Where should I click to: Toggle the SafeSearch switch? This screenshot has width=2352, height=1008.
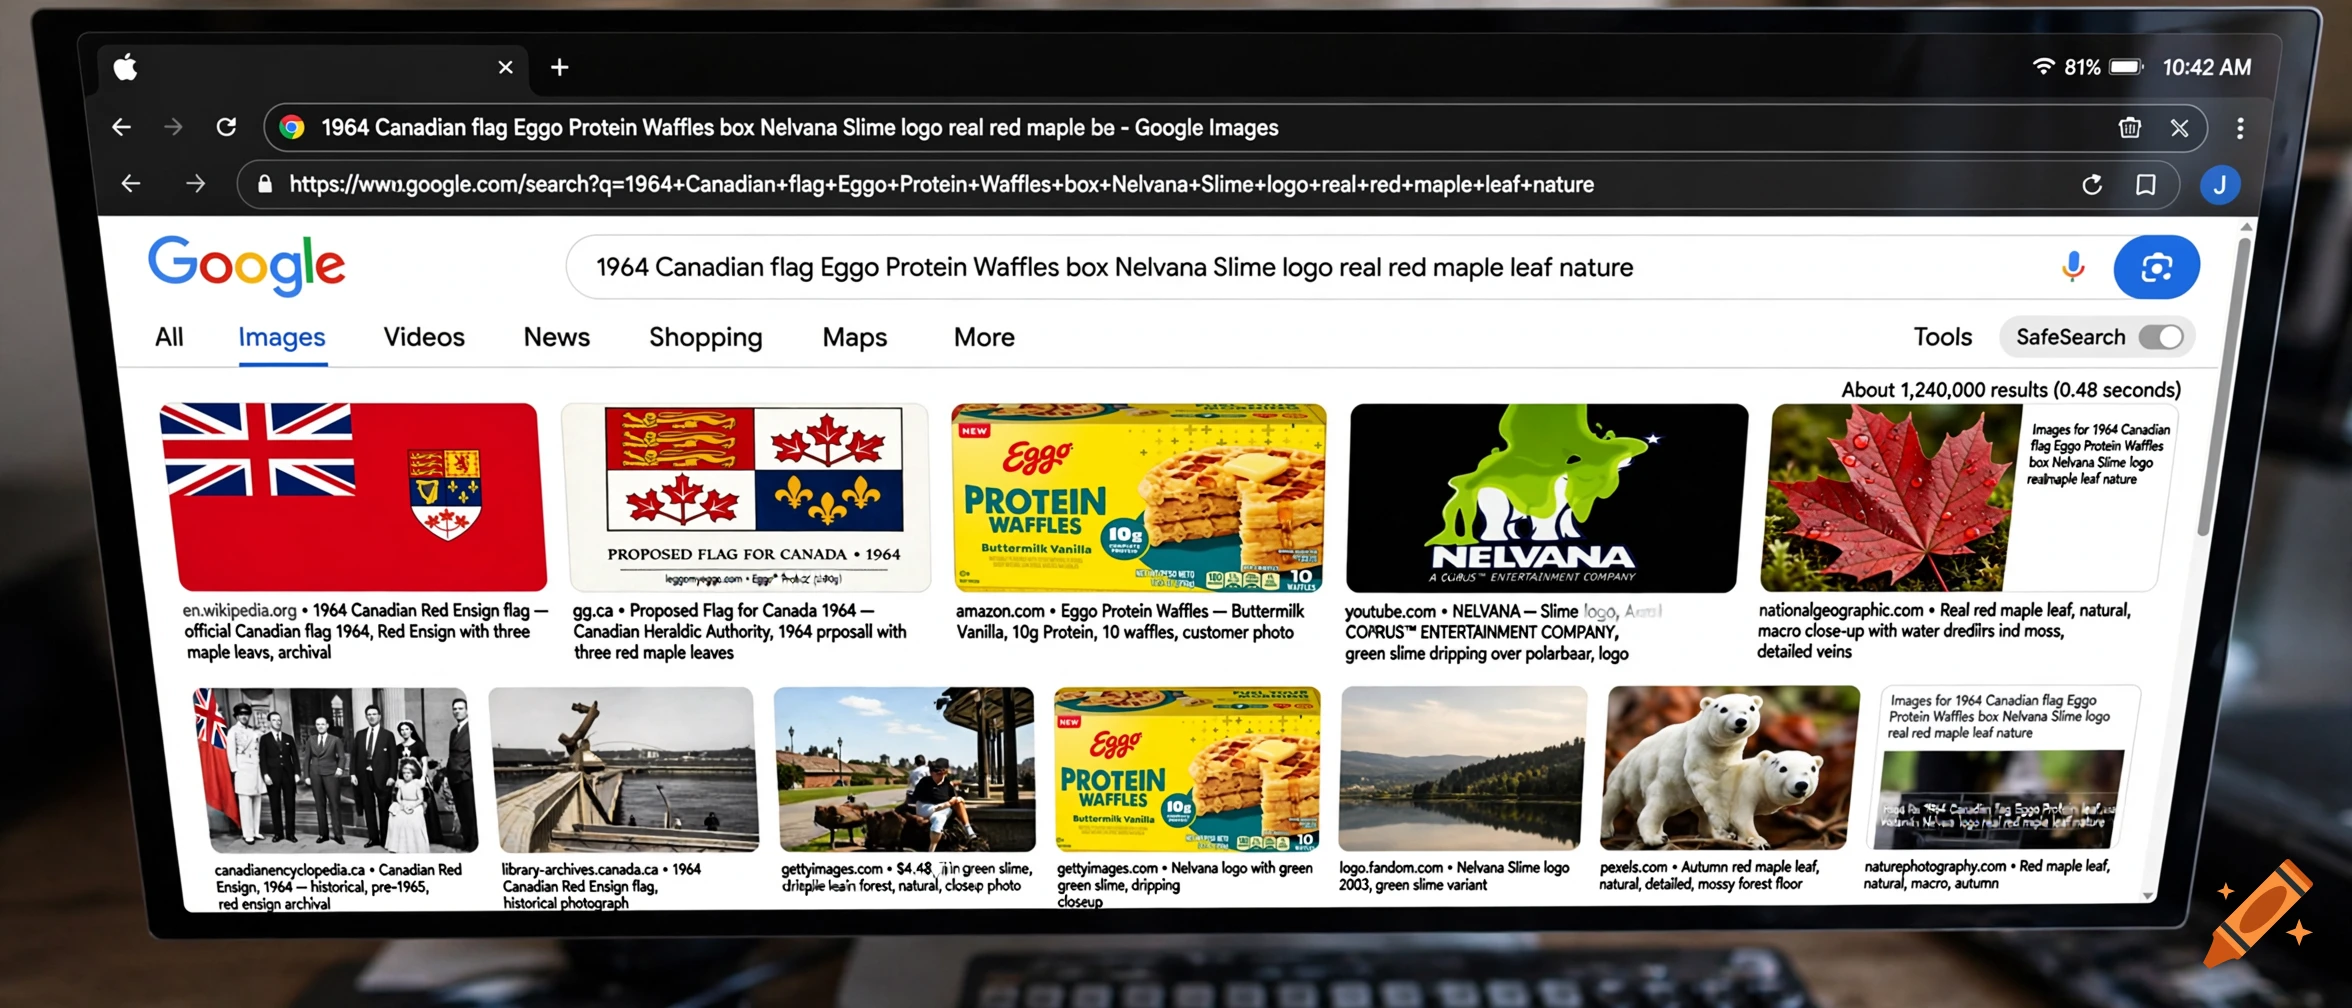click(x=2161, y=337)
